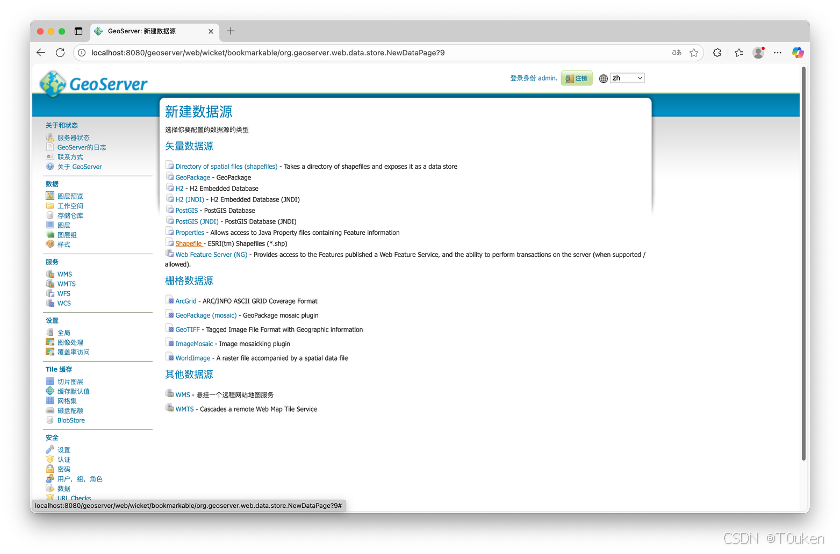Open a new browser tab

pos(230,31)
